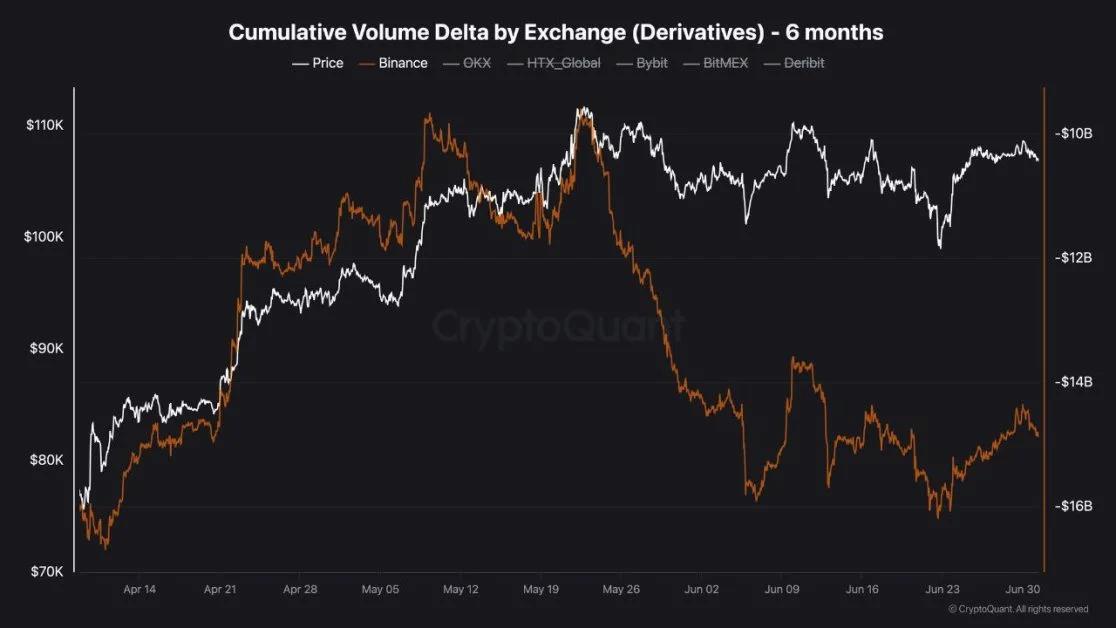Click the white Price line marker icon

pyautogui.click(x=300, y=64)
